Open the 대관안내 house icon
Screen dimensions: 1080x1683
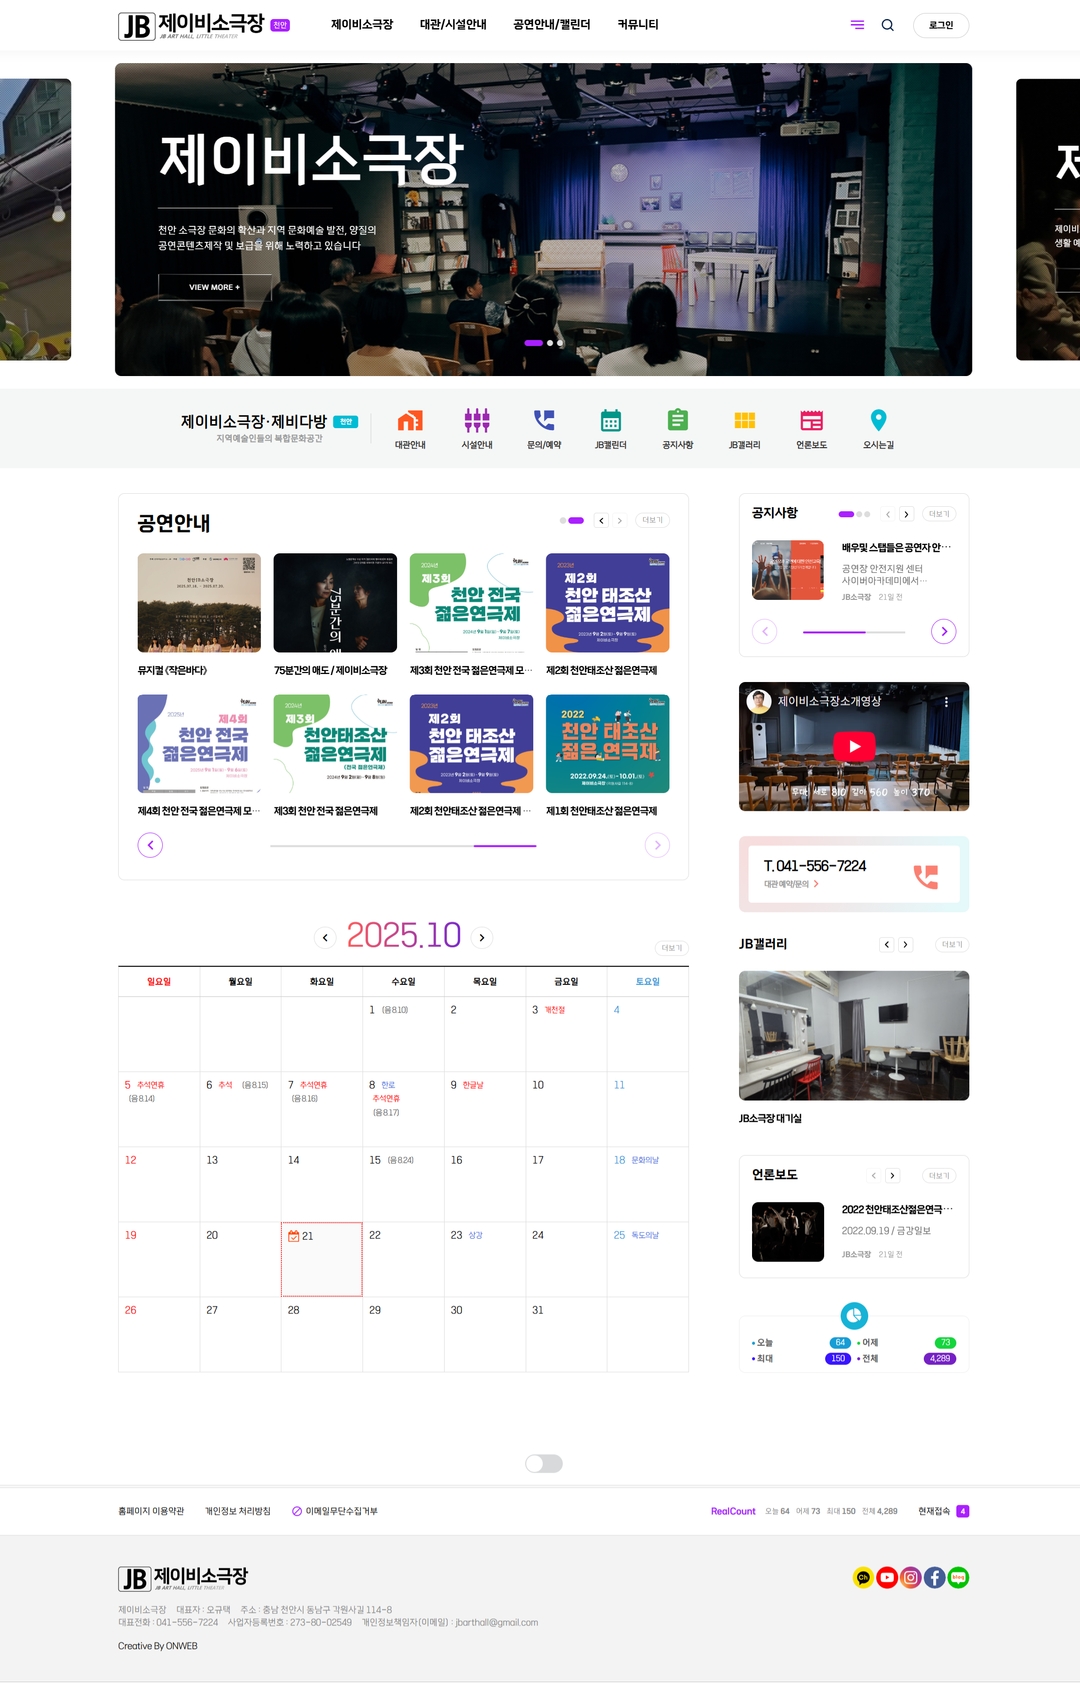click(x=410, y=421)
